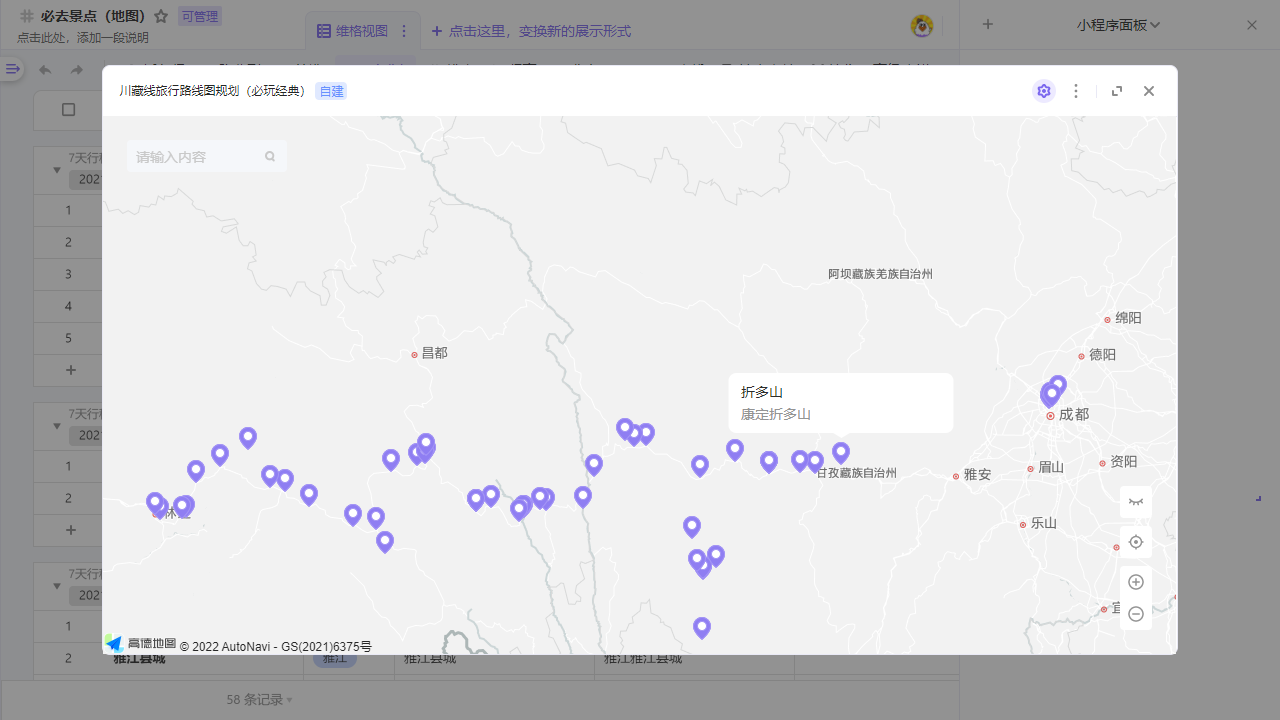Expand the 小程序面板 dropdown
Image resolution: width=1280 pixels, height=720 pixels.
[x=1118, y=25]
